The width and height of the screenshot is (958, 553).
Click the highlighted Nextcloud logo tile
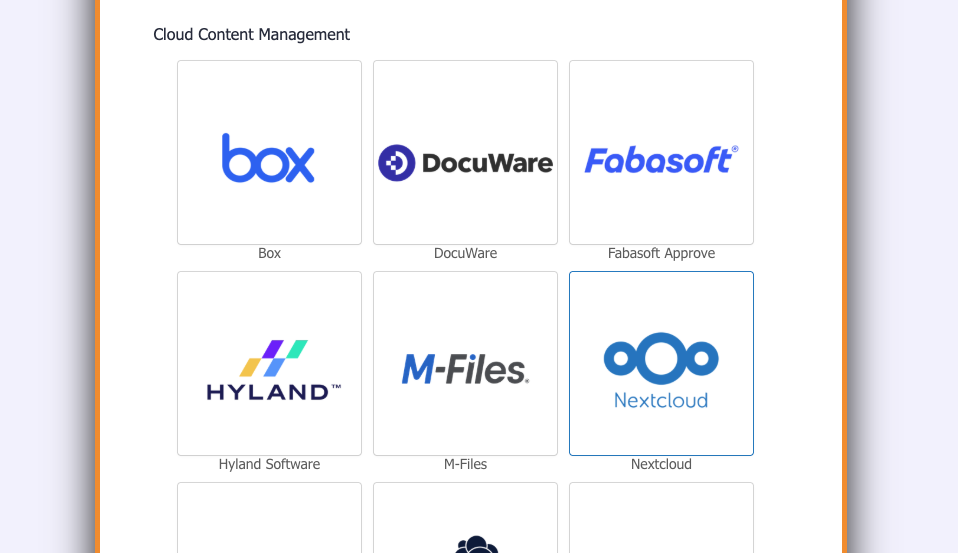661,364
